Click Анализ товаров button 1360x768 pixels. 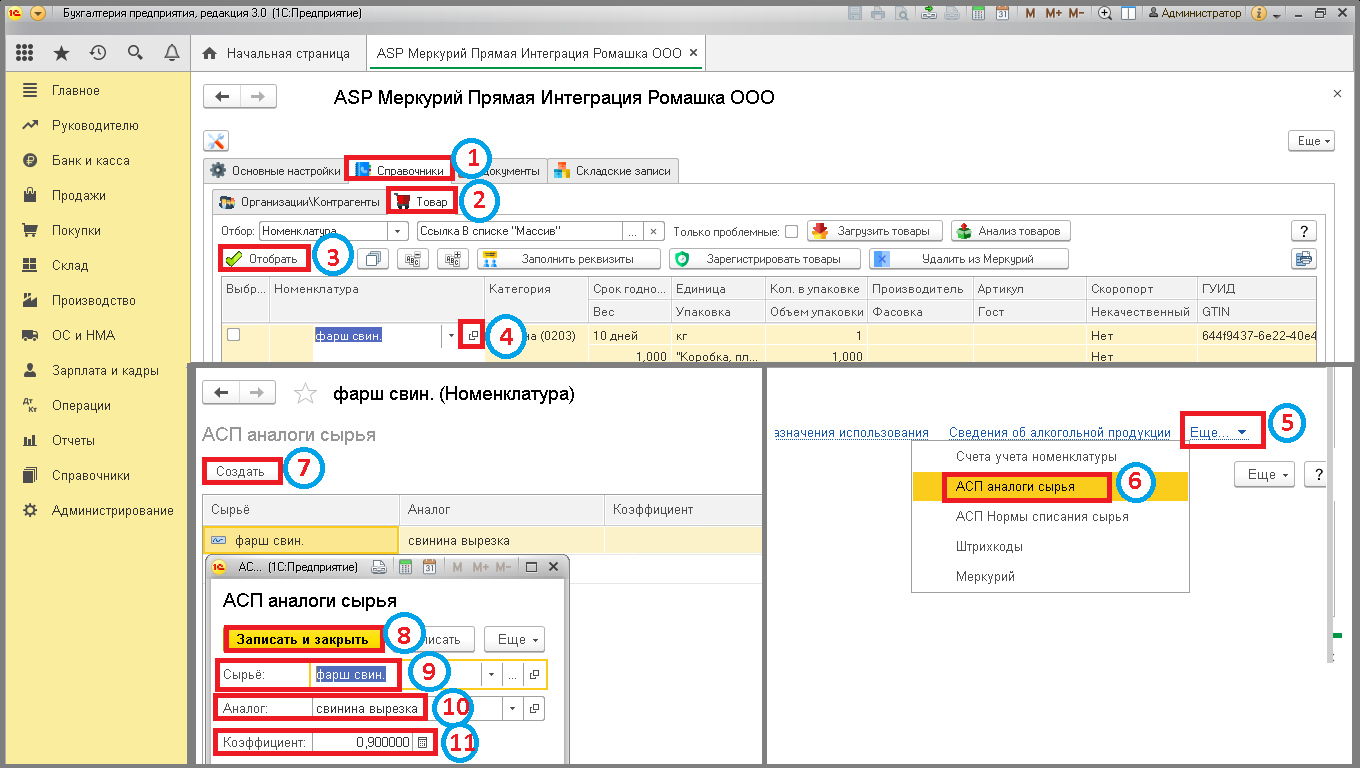tap(1011, 231)
